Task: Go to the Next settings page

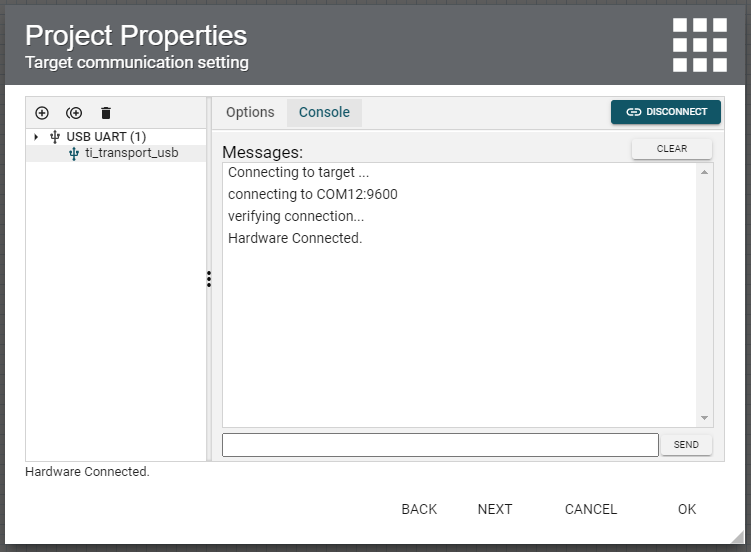Action: click(495, 509)
